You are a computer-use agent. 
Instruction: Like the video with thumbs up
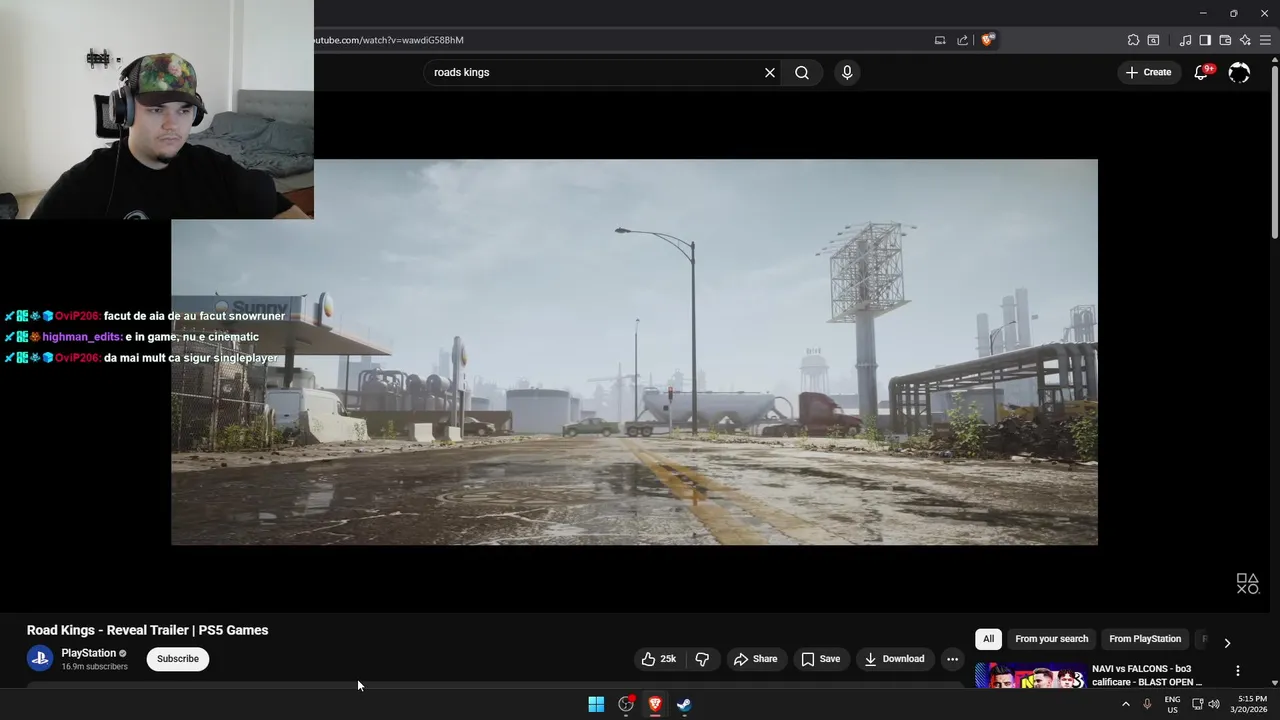659,659
